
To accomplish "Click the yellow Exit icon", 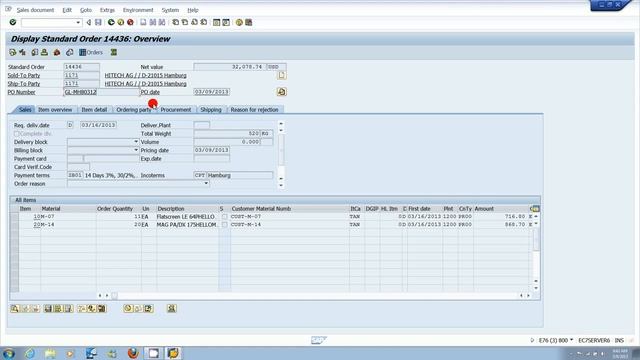I will (120, 22).
